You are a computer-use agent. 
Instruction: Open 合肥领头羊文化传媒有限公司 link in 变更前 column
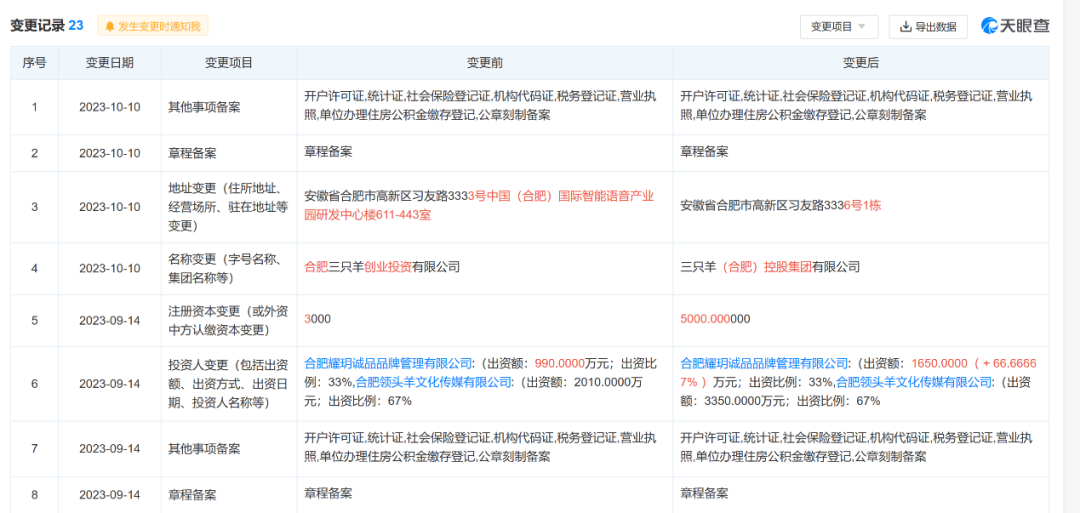coord(435,382)
